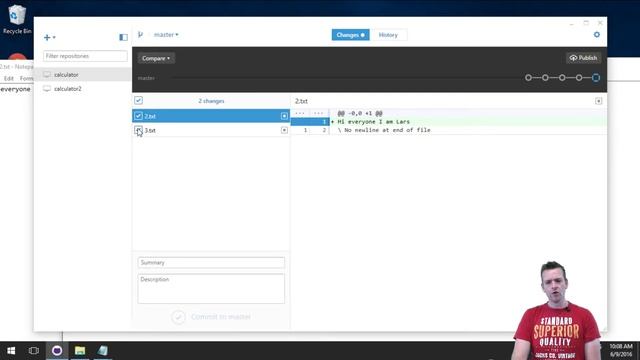Viewport: 640px width, 360px height.
Task: Toggle the select-all changes checkbox
Action: 138,100
